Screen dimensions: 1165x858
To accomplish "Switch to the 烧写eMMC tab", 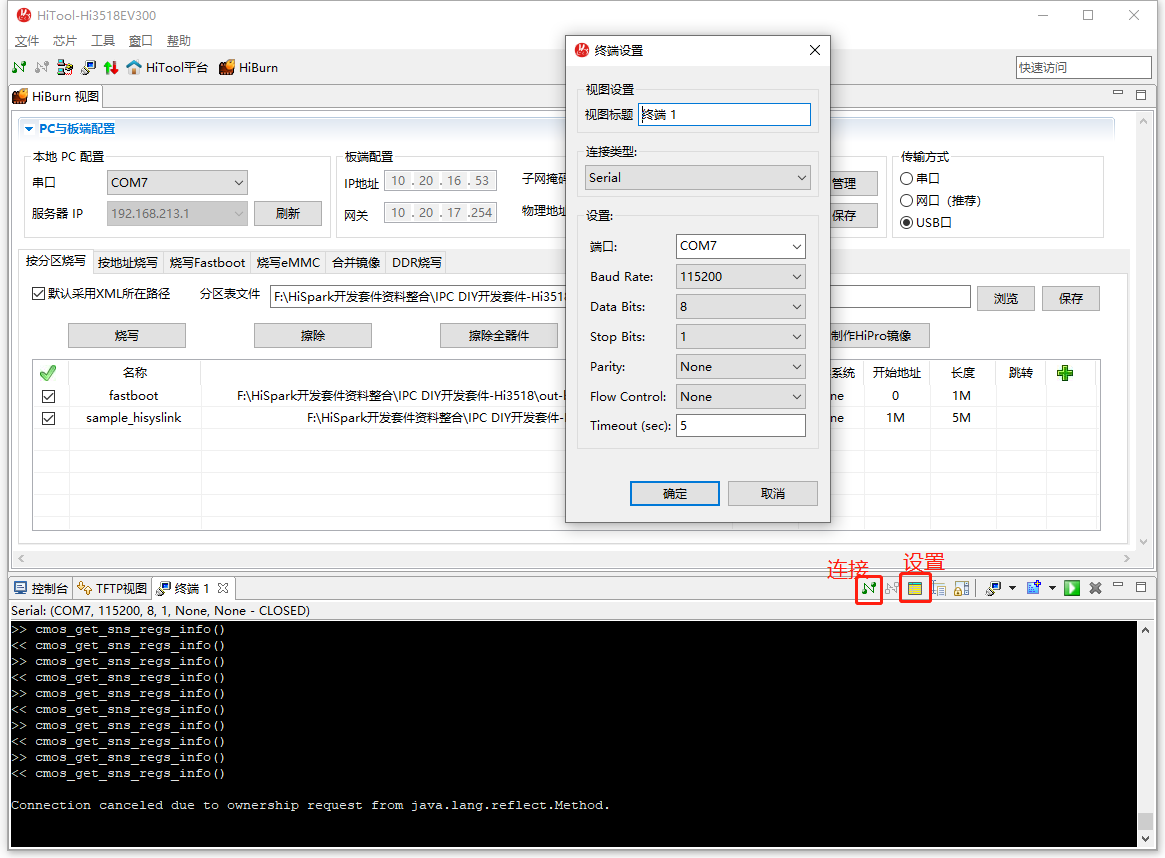I will 288,263.
